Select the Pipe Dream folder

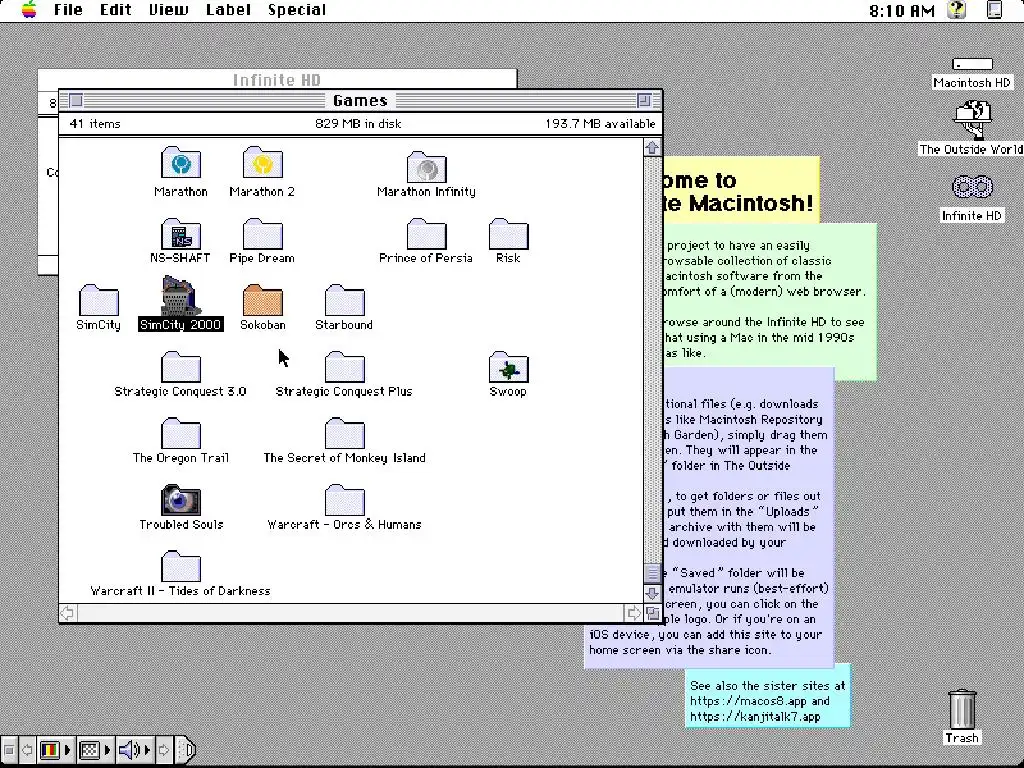[263, 234]
